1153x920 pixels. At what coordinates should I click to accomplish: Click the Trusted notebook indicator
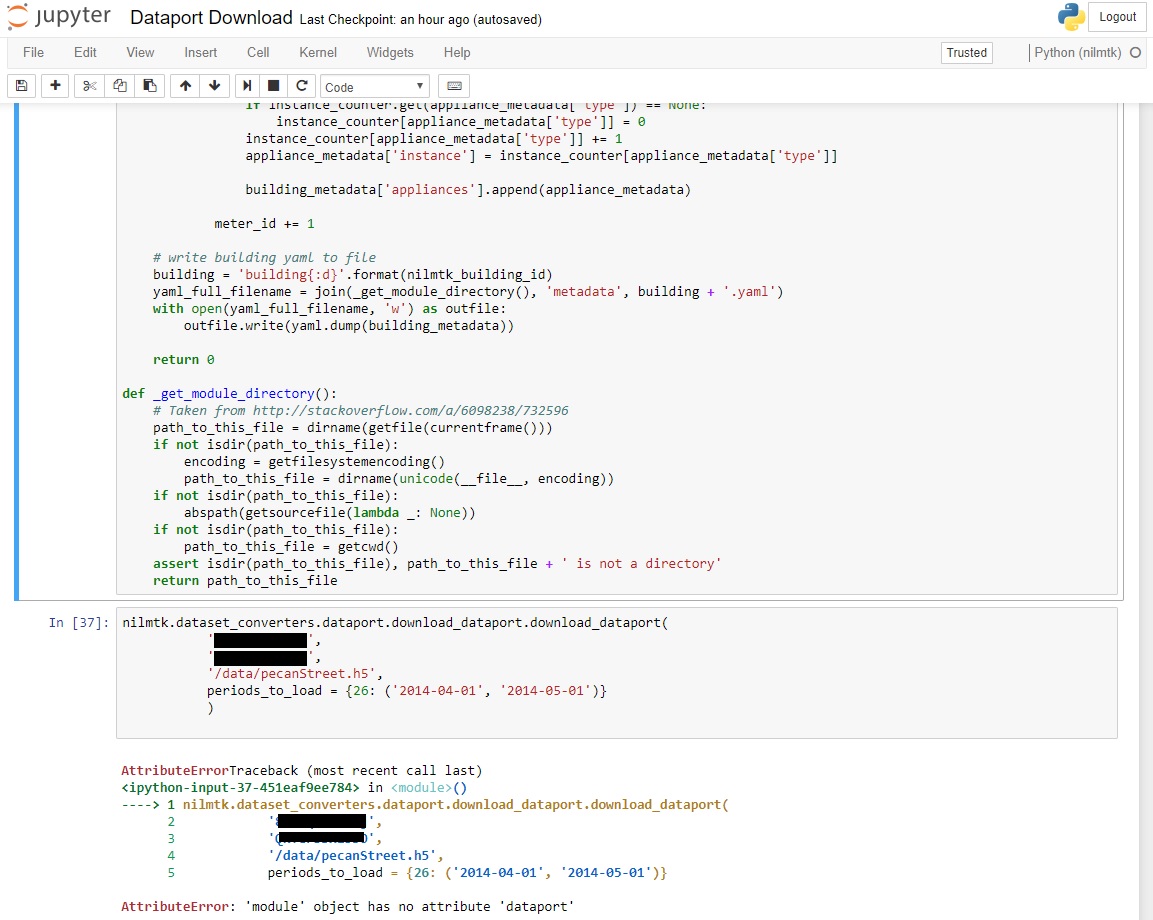[x=966, y=52]
